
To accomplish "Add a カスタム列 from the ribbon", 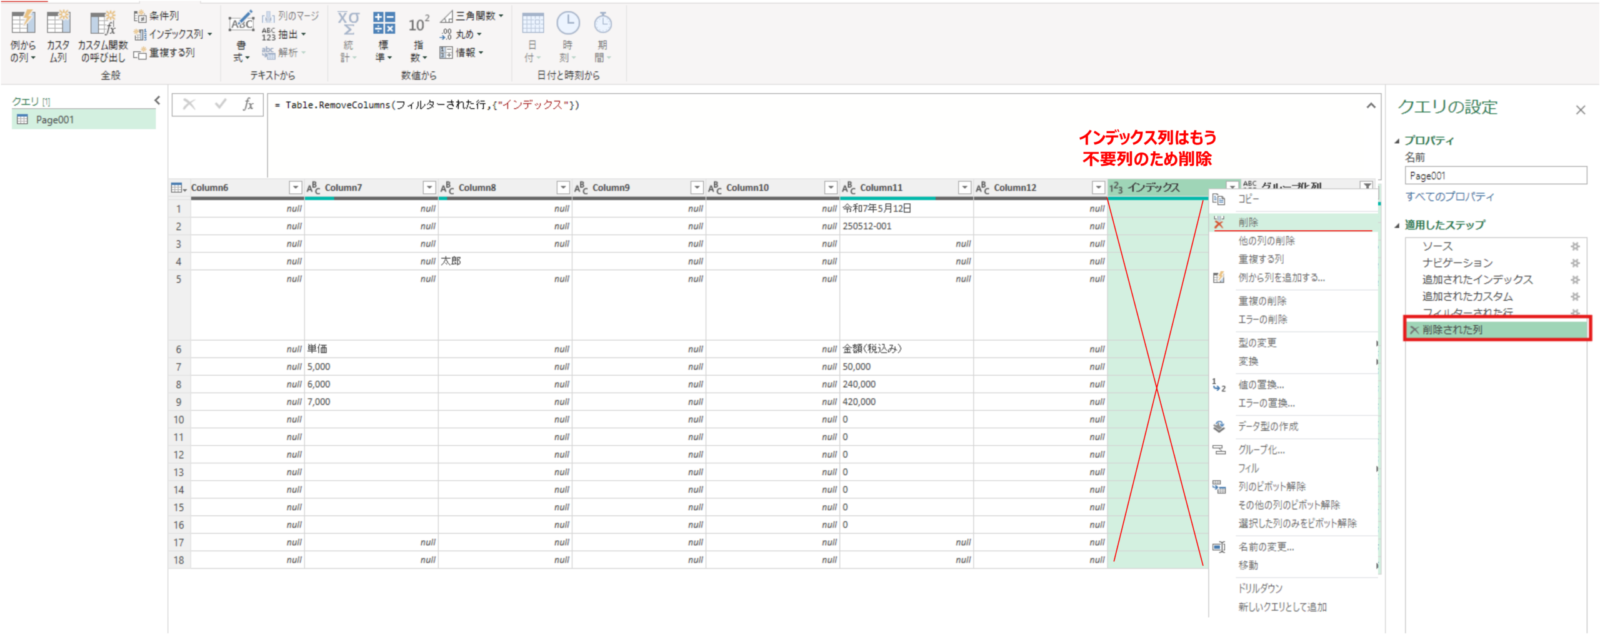I will [59, 37].
